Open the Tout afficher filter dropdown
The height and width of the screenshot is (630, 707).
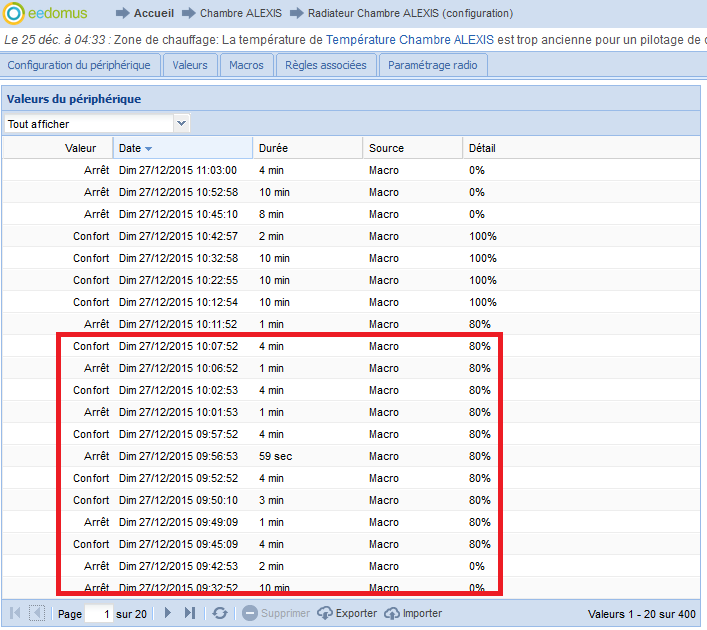(x=181, y=124)
